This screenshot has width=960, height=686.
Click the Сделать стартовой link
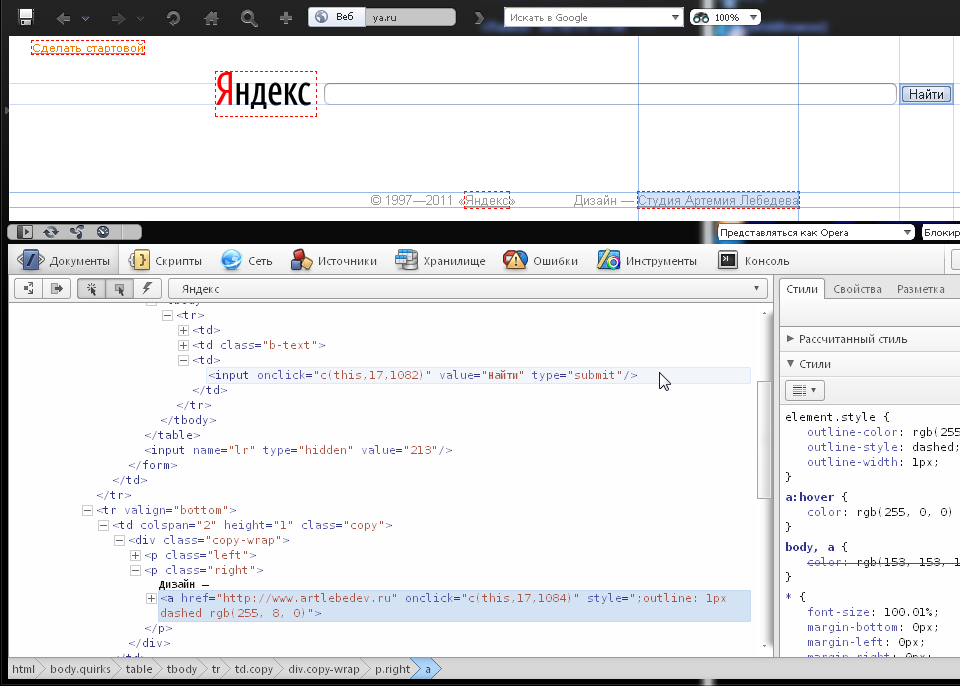point(88,48)
